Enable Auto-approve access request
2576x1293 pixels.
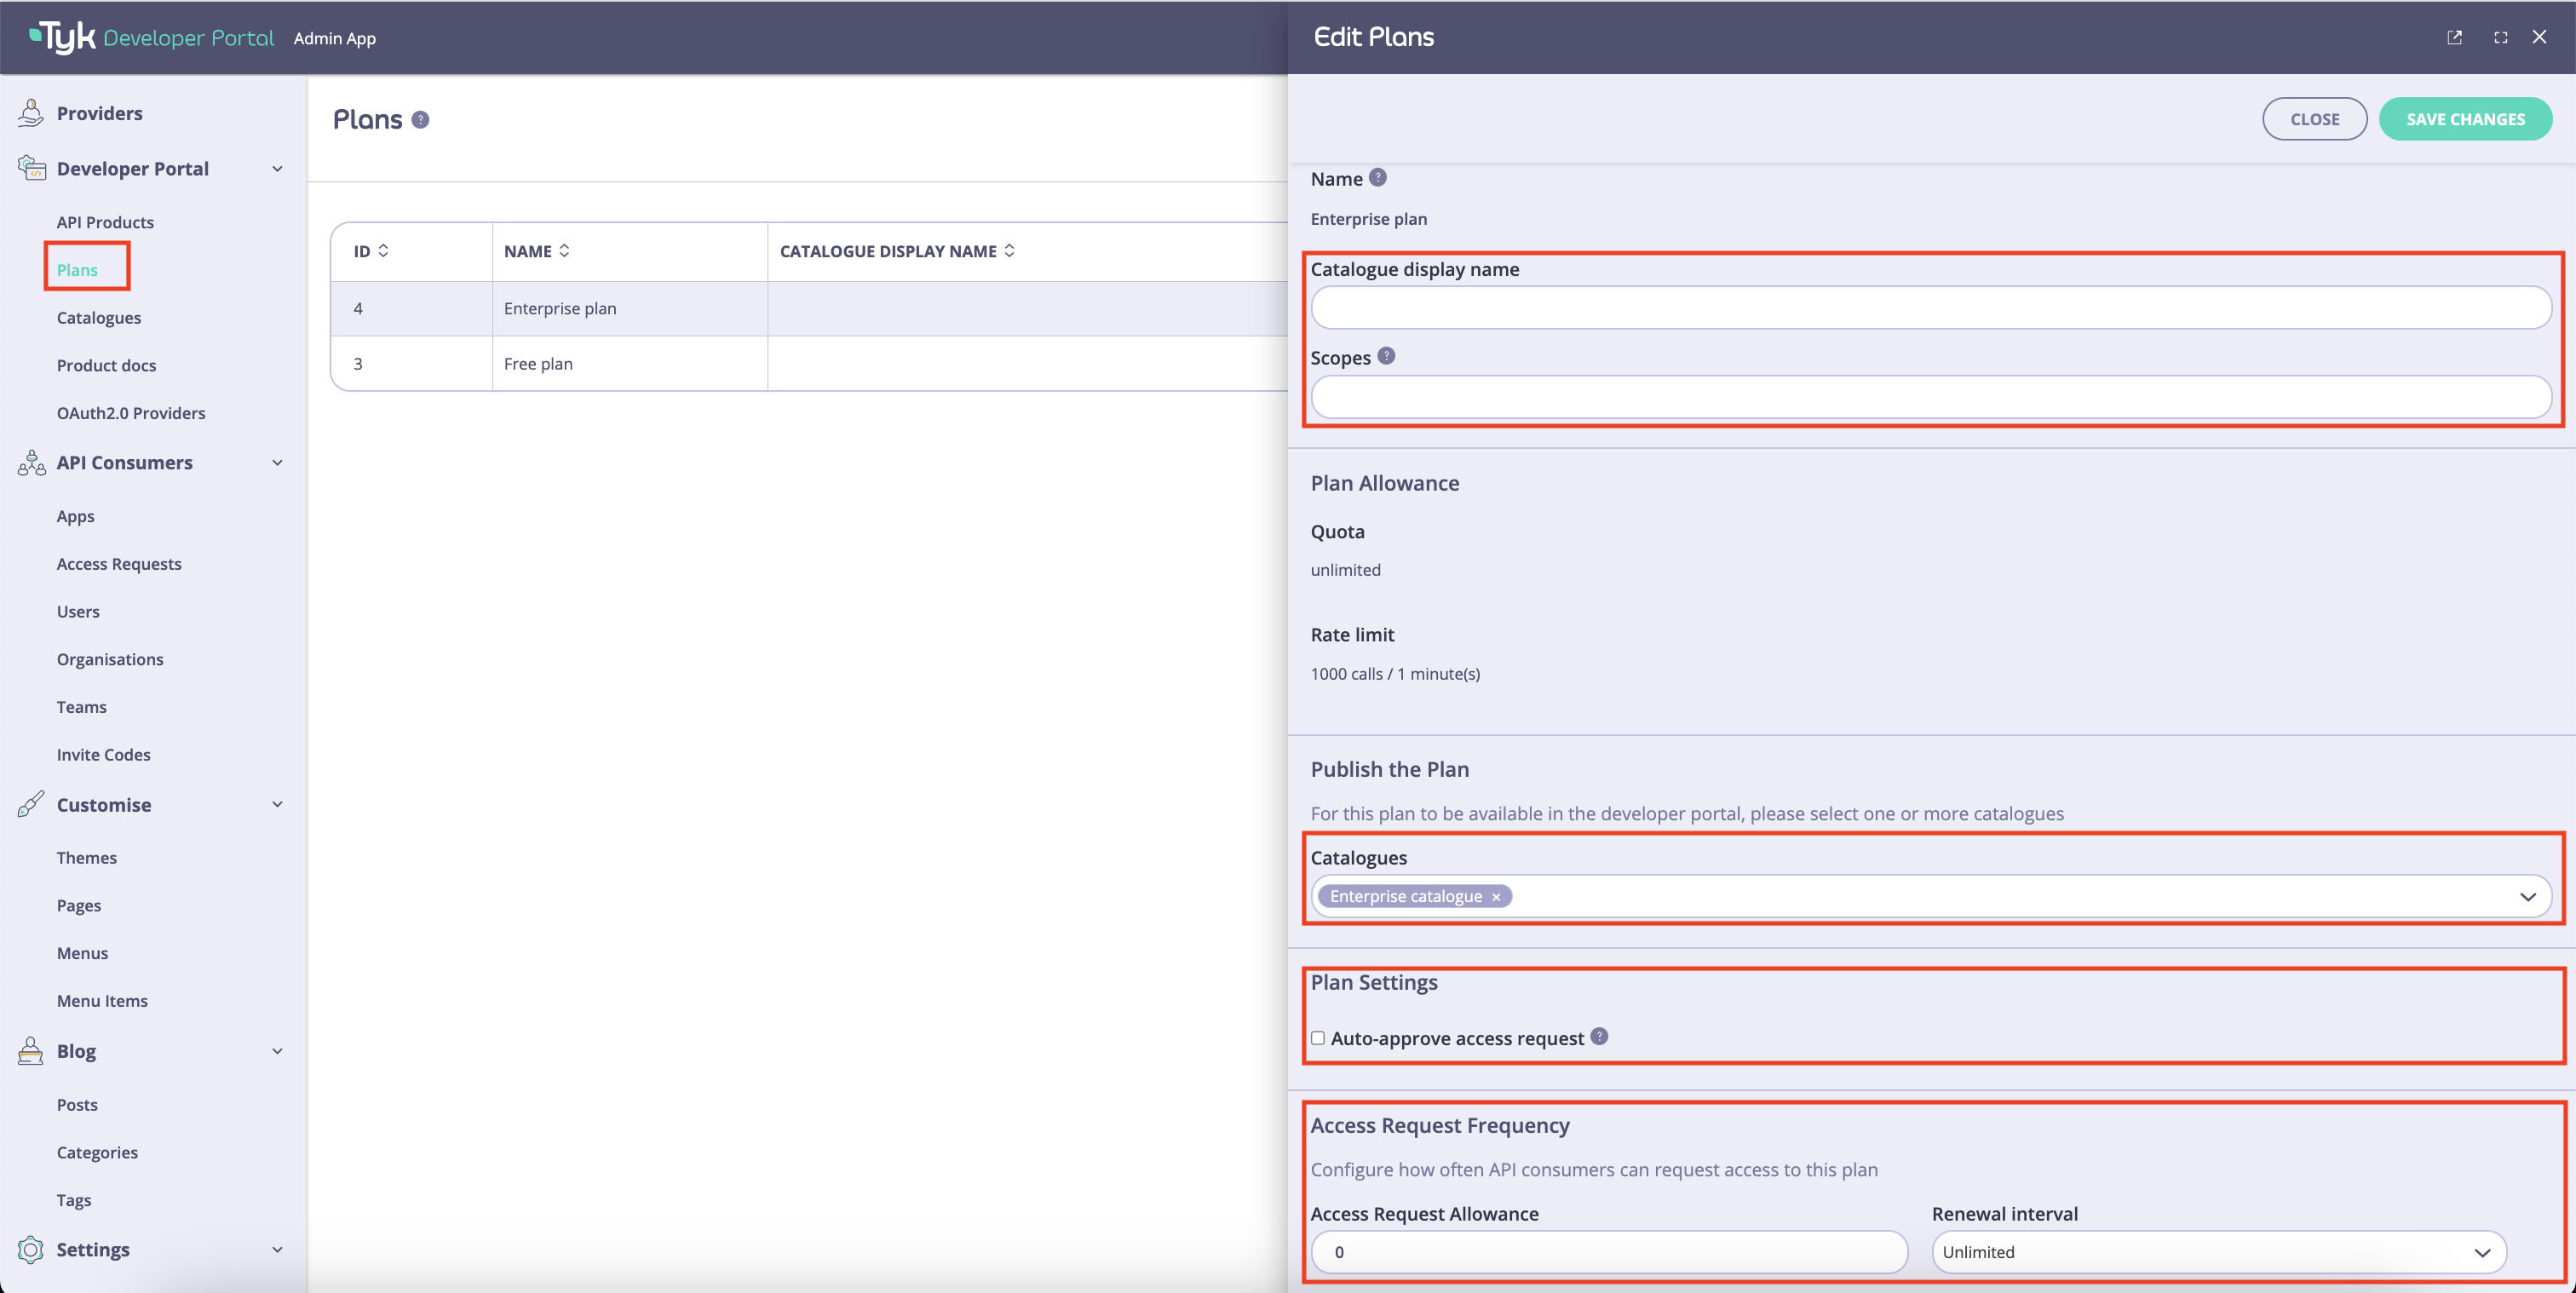point(1318,1038)
